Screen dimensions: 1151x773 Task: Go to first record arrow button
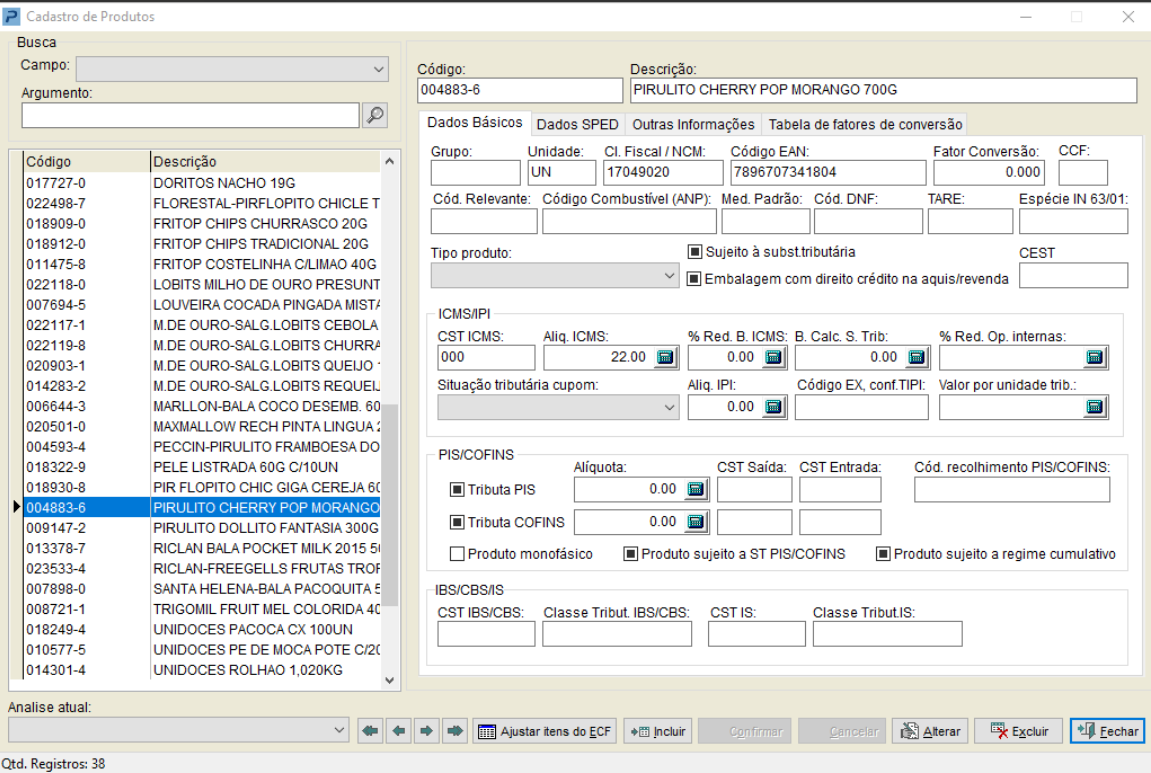(371, 731)
